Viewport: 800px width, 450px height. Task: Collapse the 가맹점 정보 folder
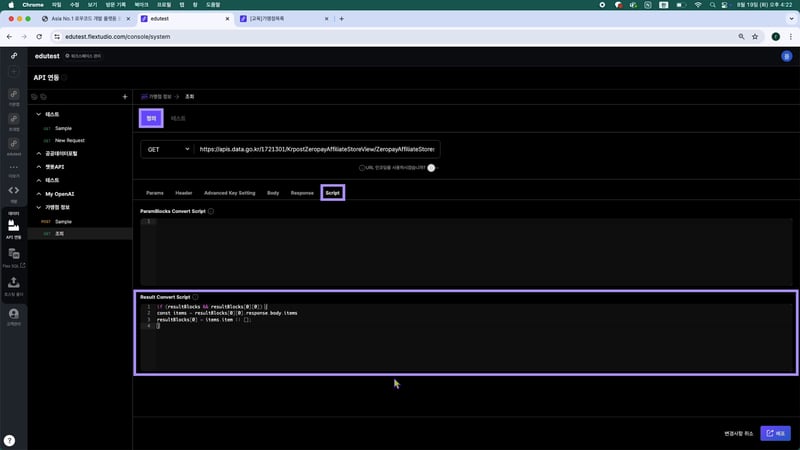pos(39,207)
